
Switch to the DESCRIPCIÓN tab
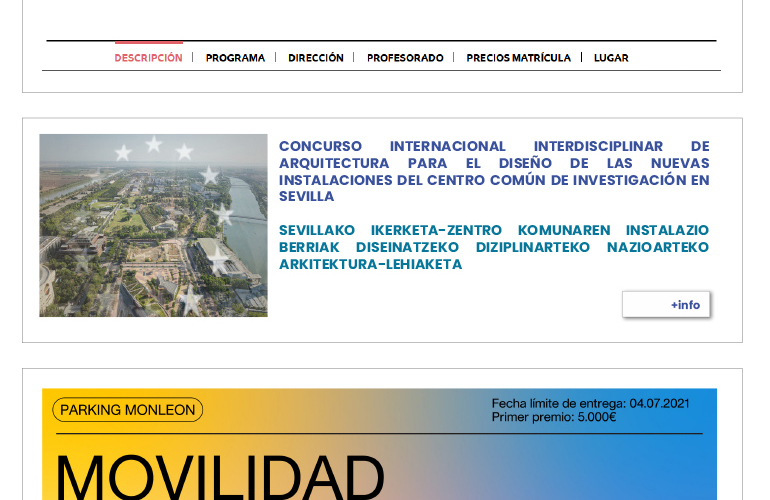click(148, 58)
